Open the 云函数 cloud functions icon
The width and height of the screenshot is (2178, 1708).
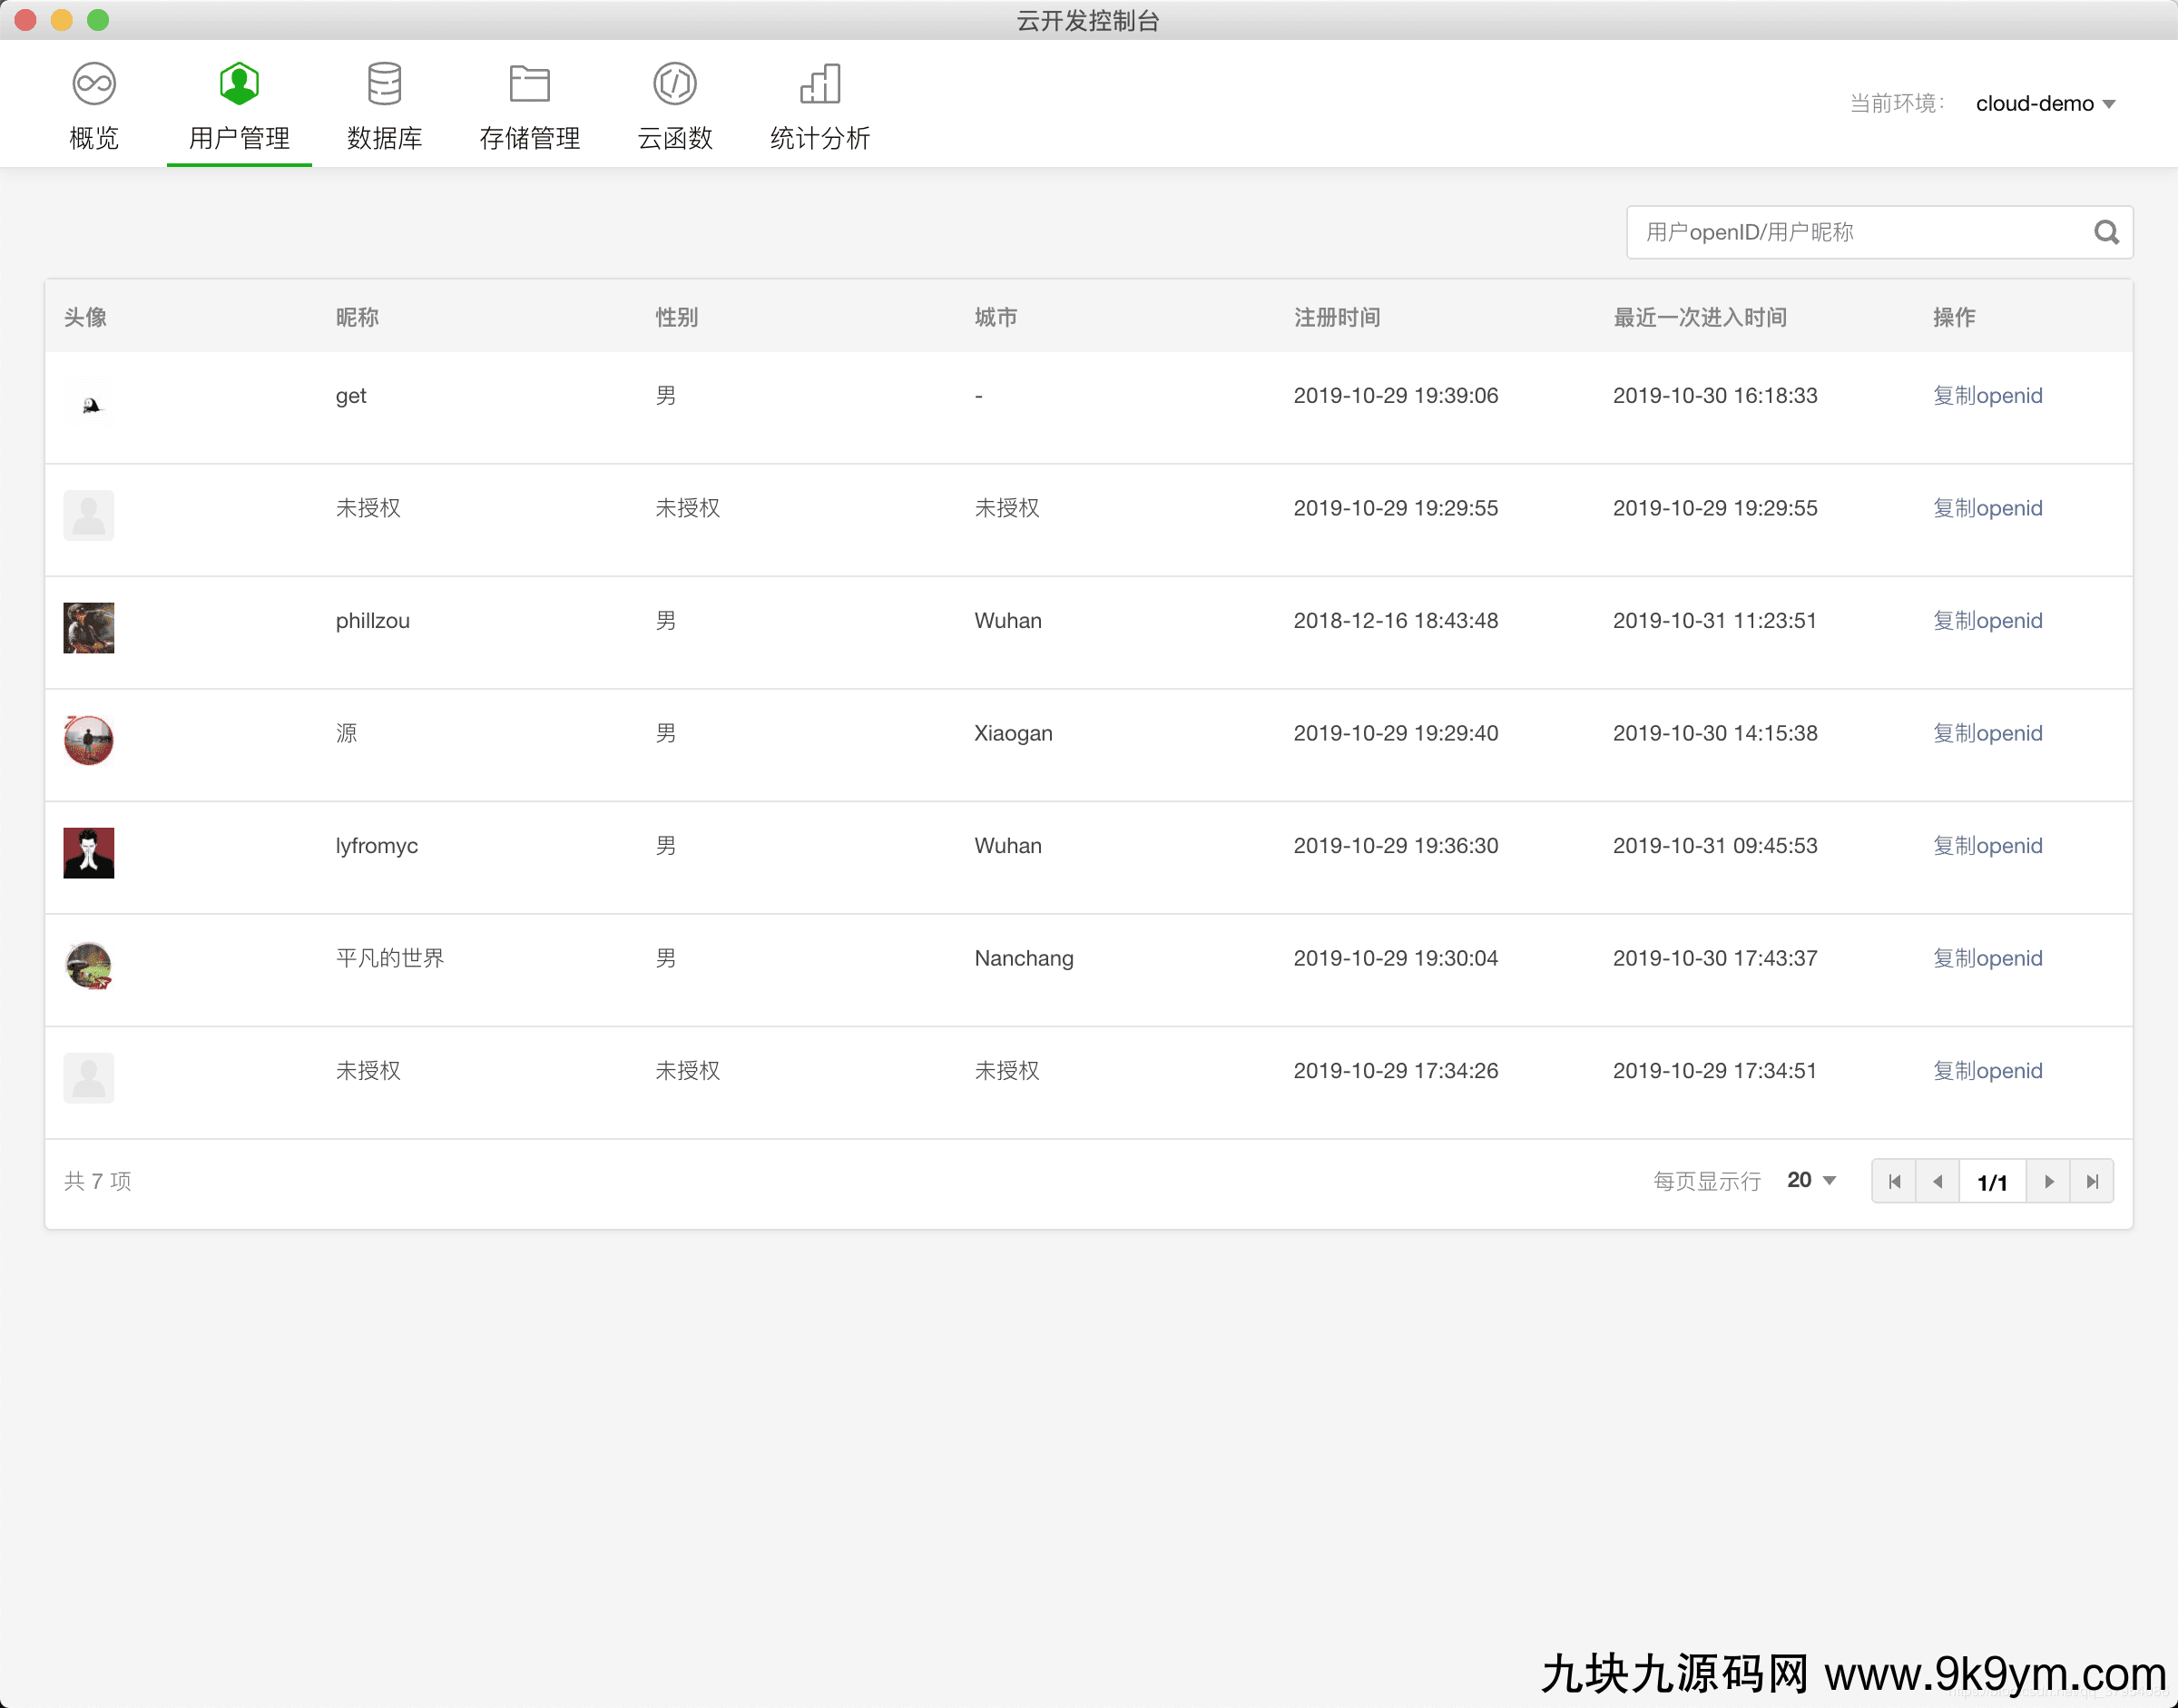pos(675,84)
